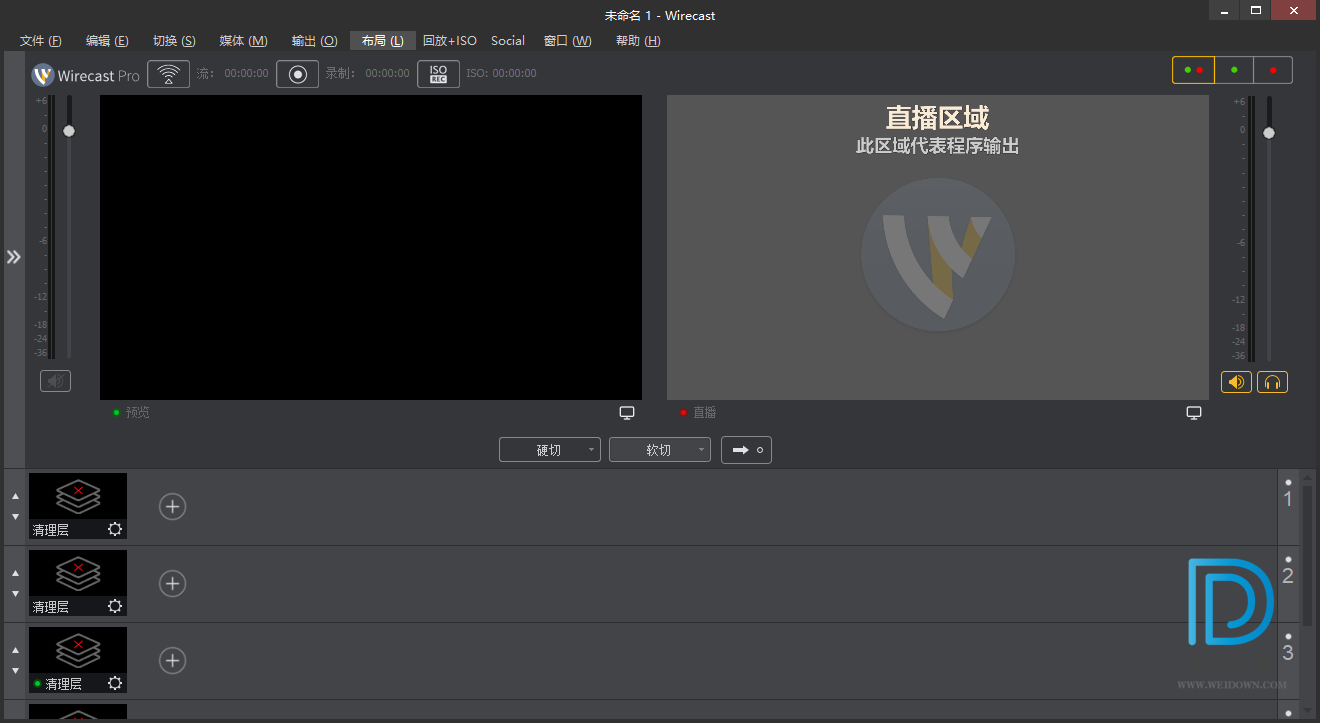Select the layer 1 清理层 thumbnail
1320x723 pixels.
[78, 506]
